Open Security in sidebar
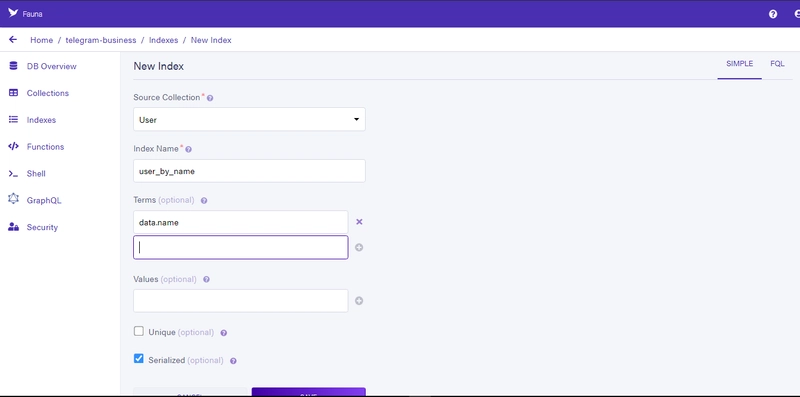 (42, 228)
